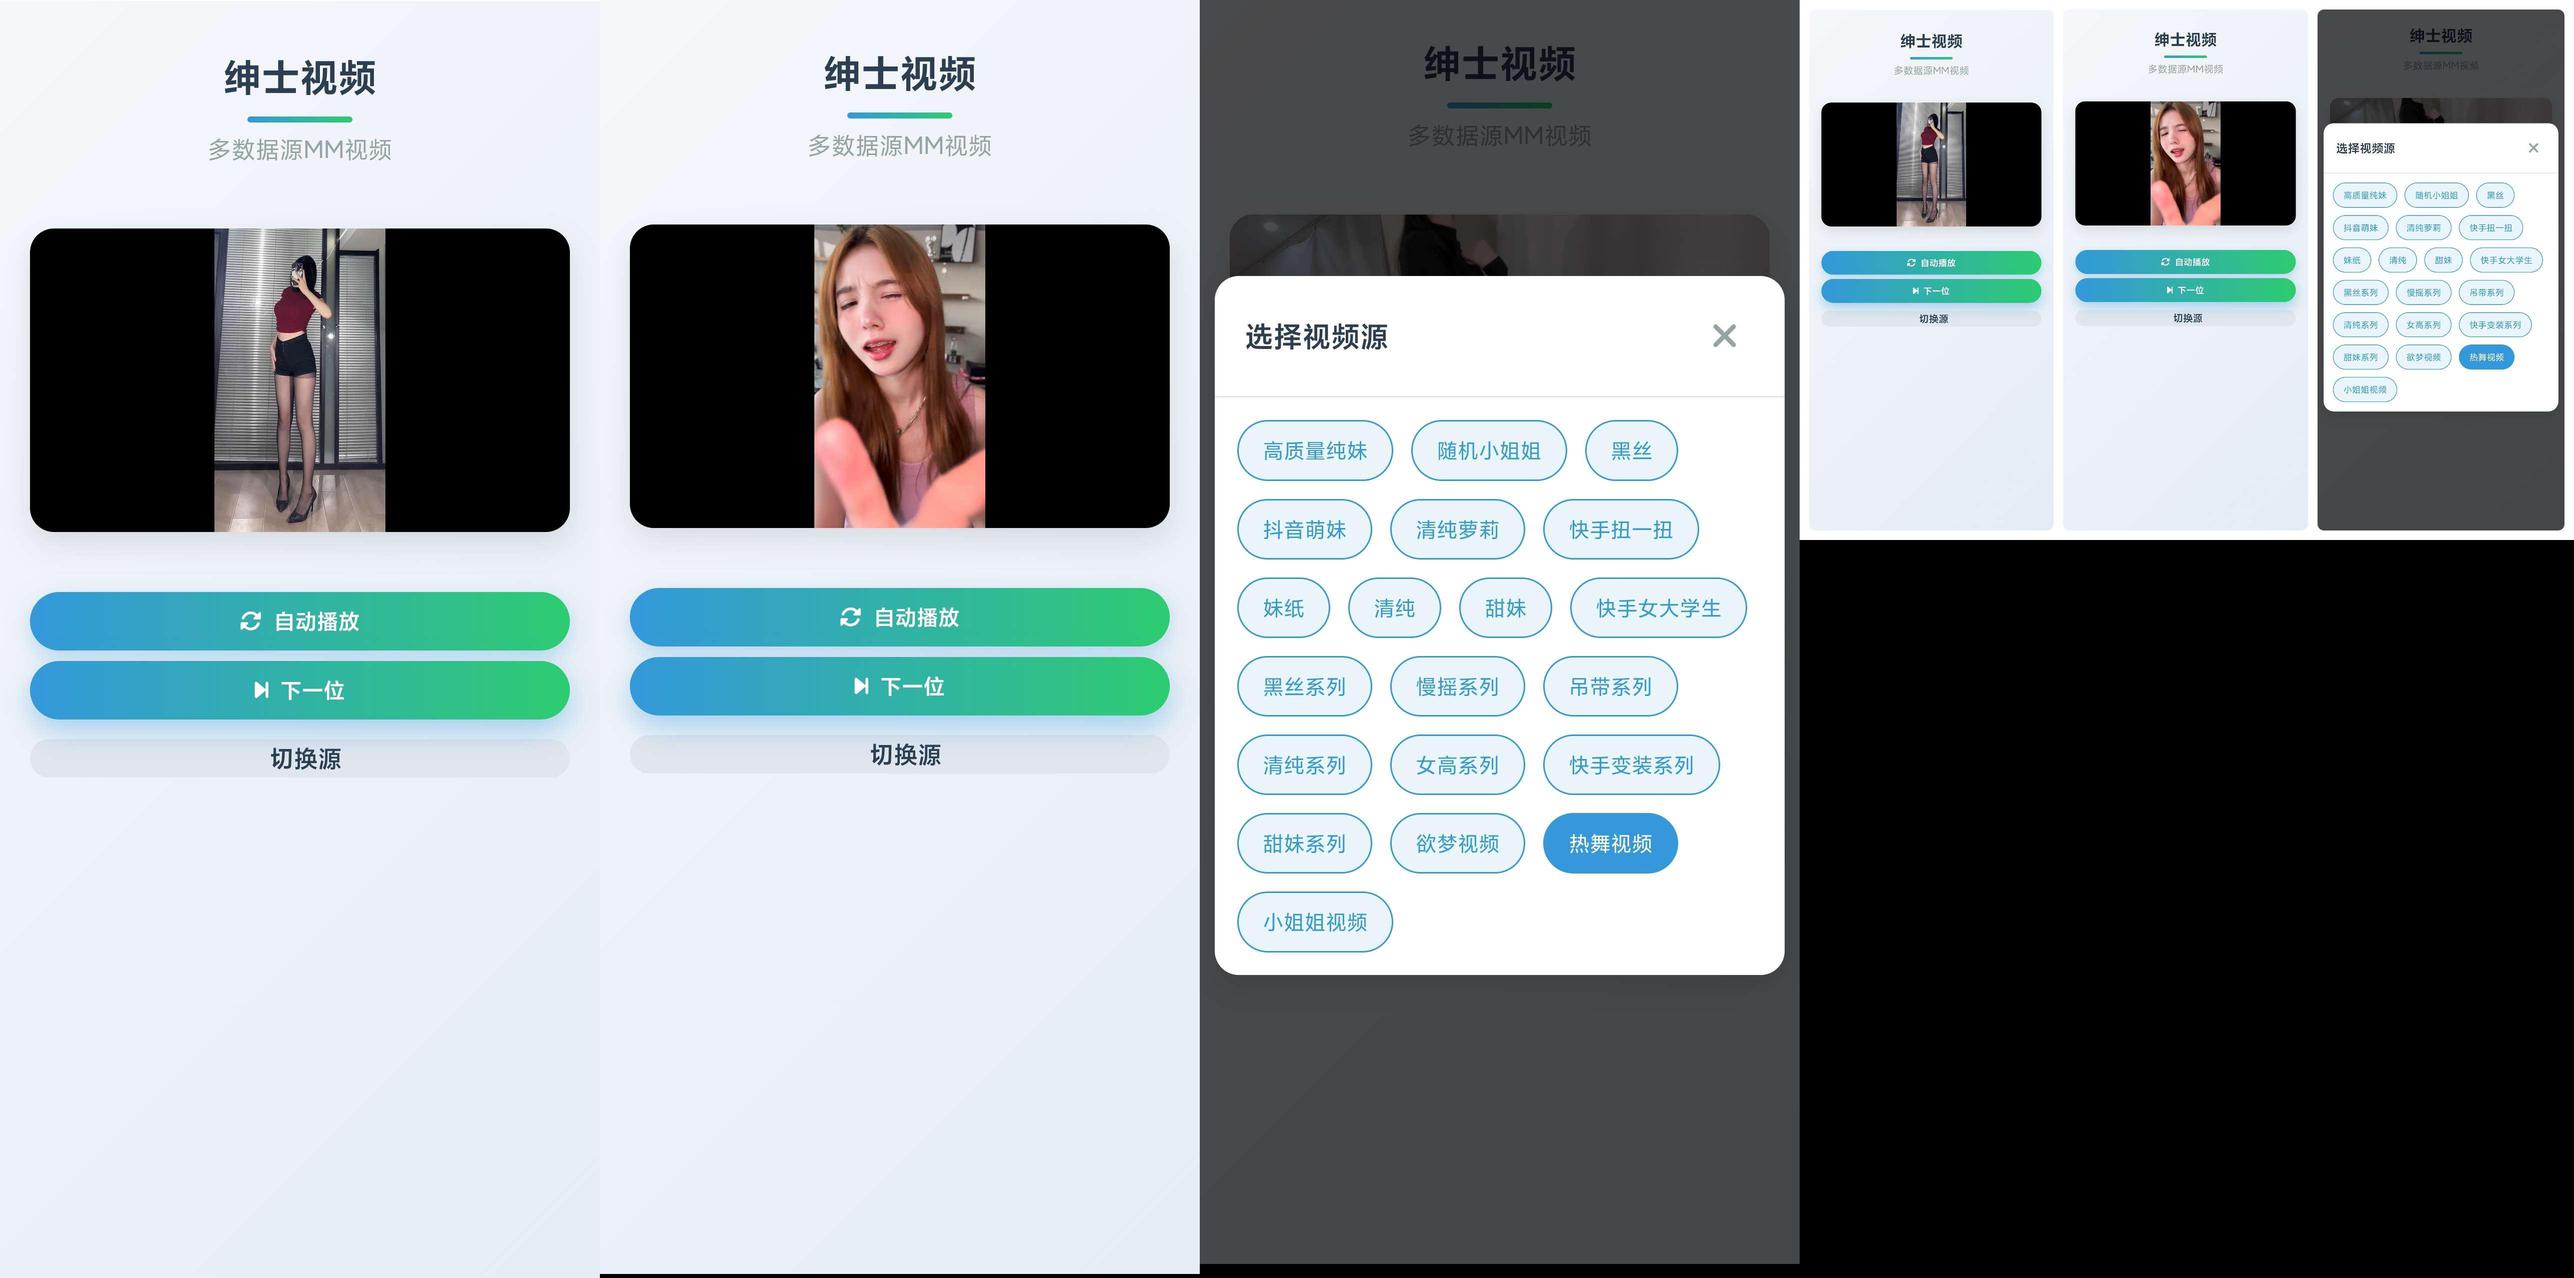
Task: Click the large video of girl in red top
Action: pos(300,380)
